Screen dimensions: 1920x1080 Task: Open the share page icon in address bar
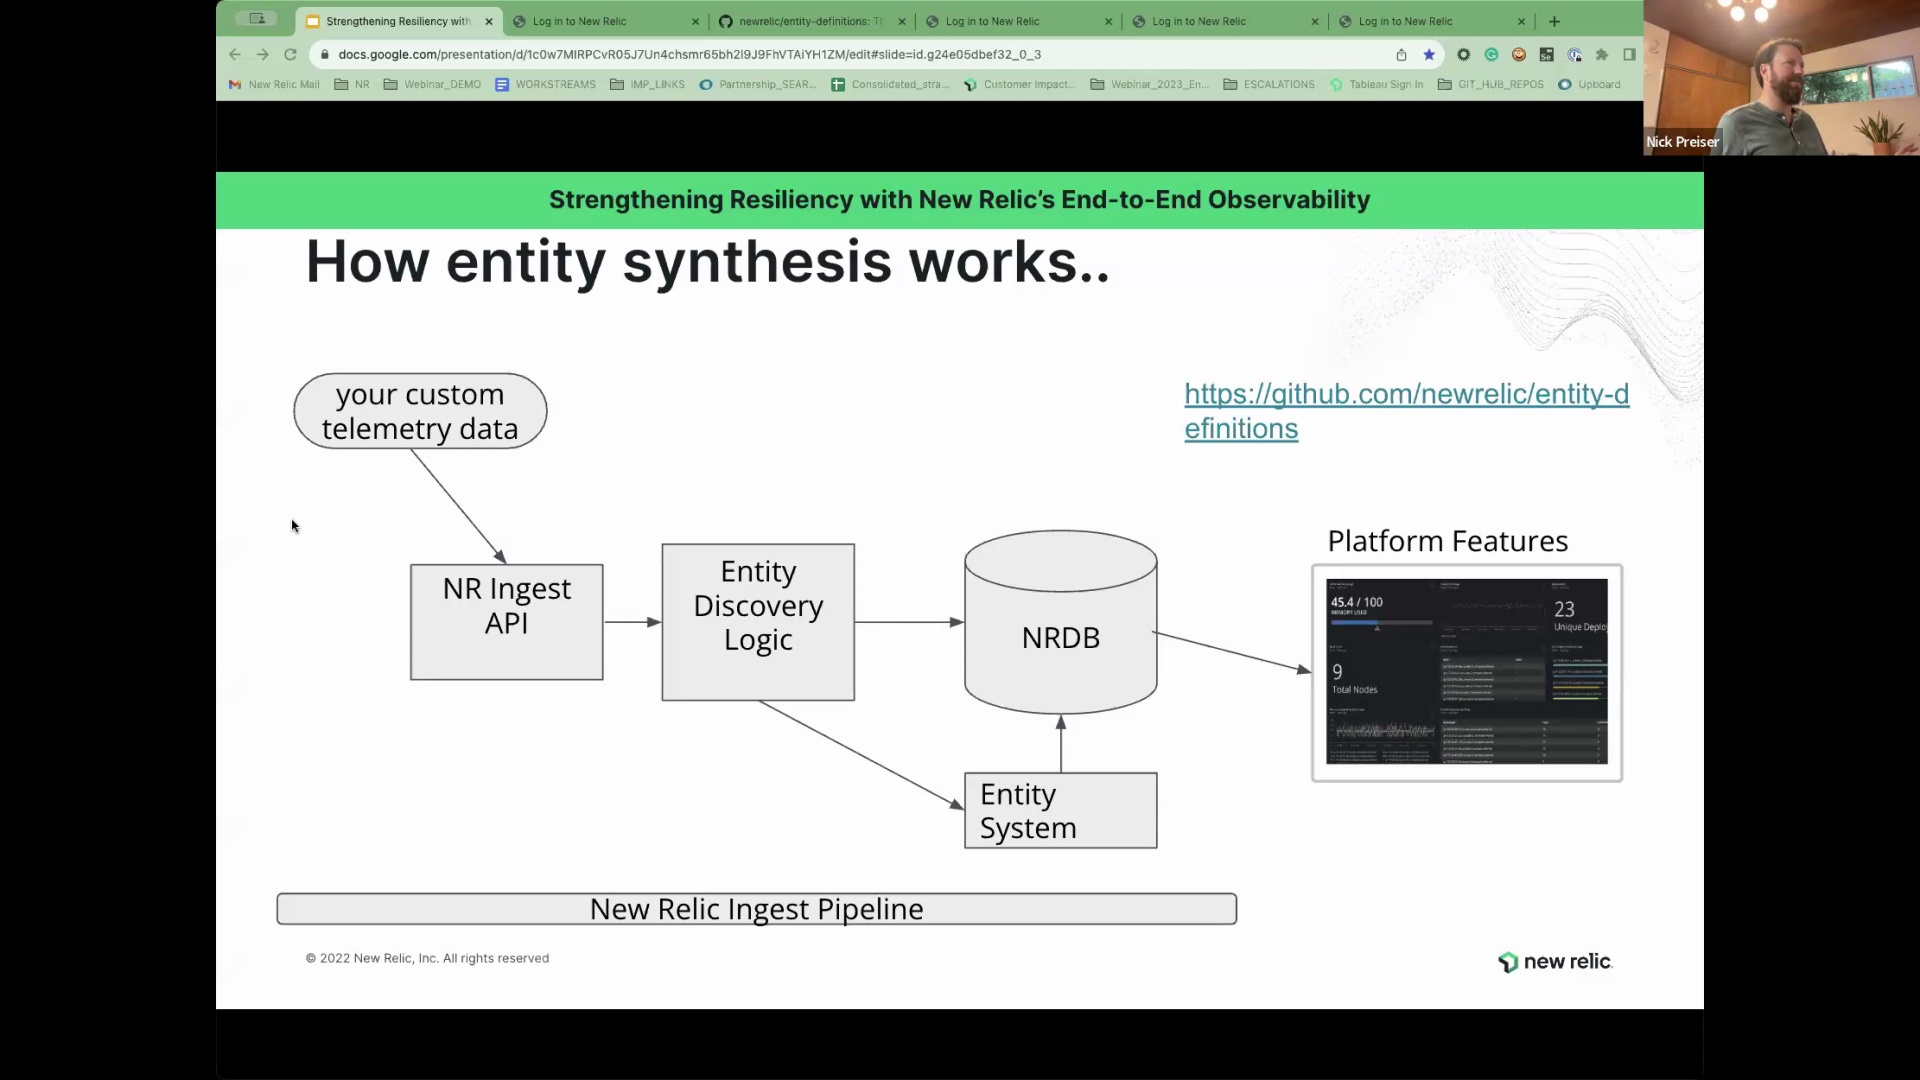point(1401,54)
